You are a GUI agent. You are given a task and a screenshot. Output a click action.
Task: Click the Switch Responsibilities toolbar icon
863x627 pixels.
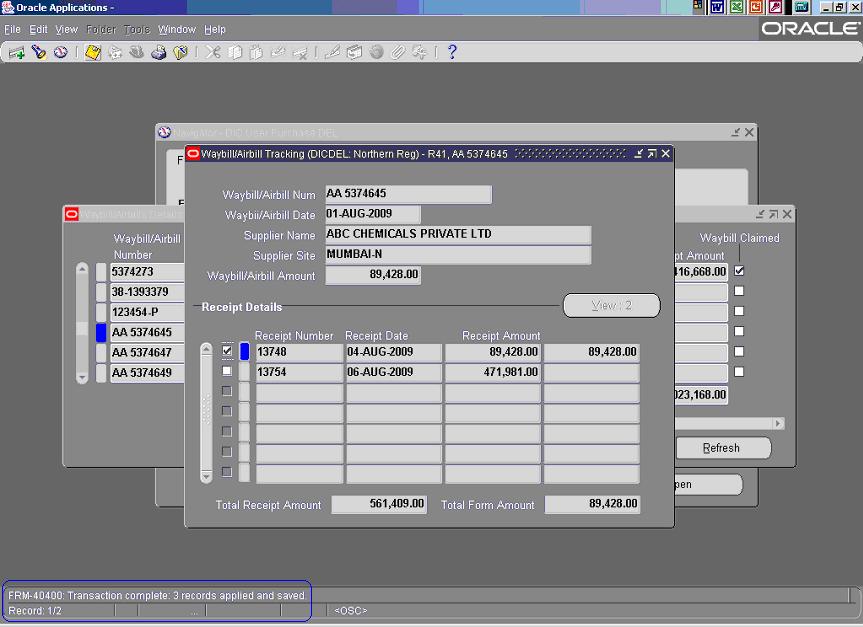click(x=136, y=52)
